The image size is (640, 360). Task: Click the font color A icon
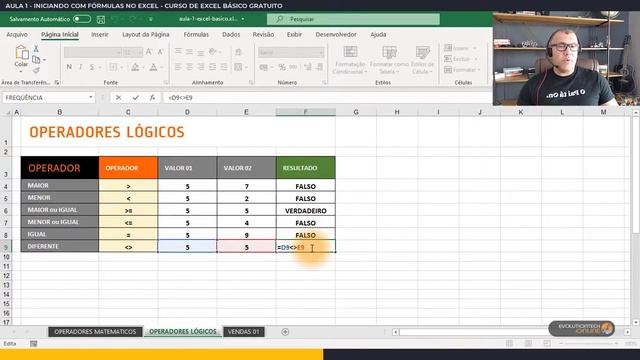point(153,67)
